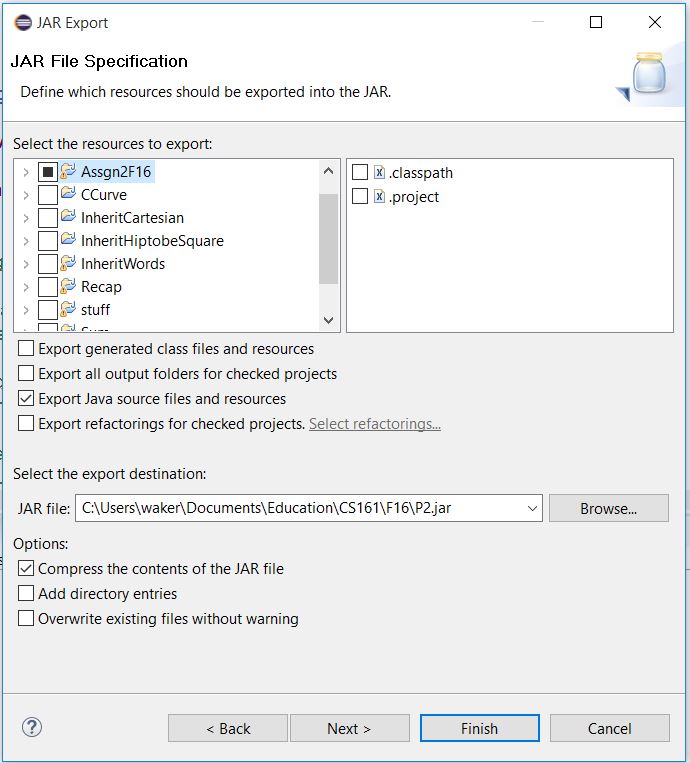Click the InheritWords project icon
690x763 pixels.
[x=68, y=263]
